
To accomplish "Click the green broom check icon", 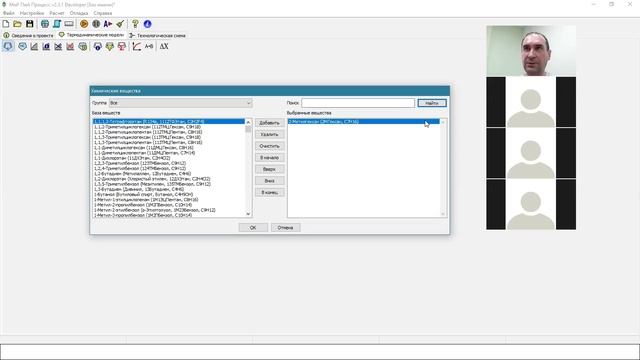I will 120,24.
